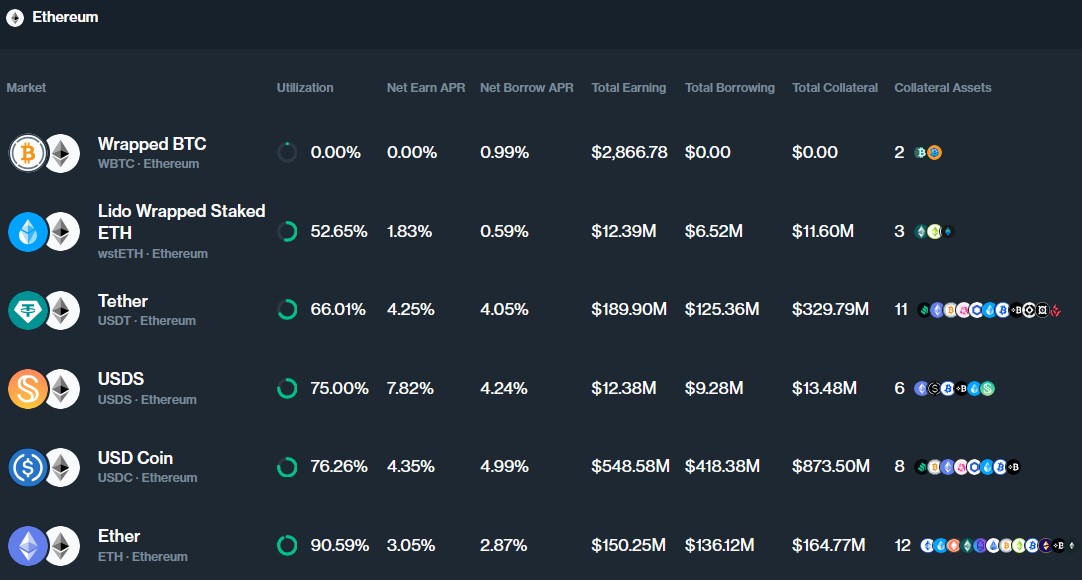This screenshot has height=580, width=1082.
Task: Click the utilization ring in the USD Coin row
Action: (x=287, y=467)
